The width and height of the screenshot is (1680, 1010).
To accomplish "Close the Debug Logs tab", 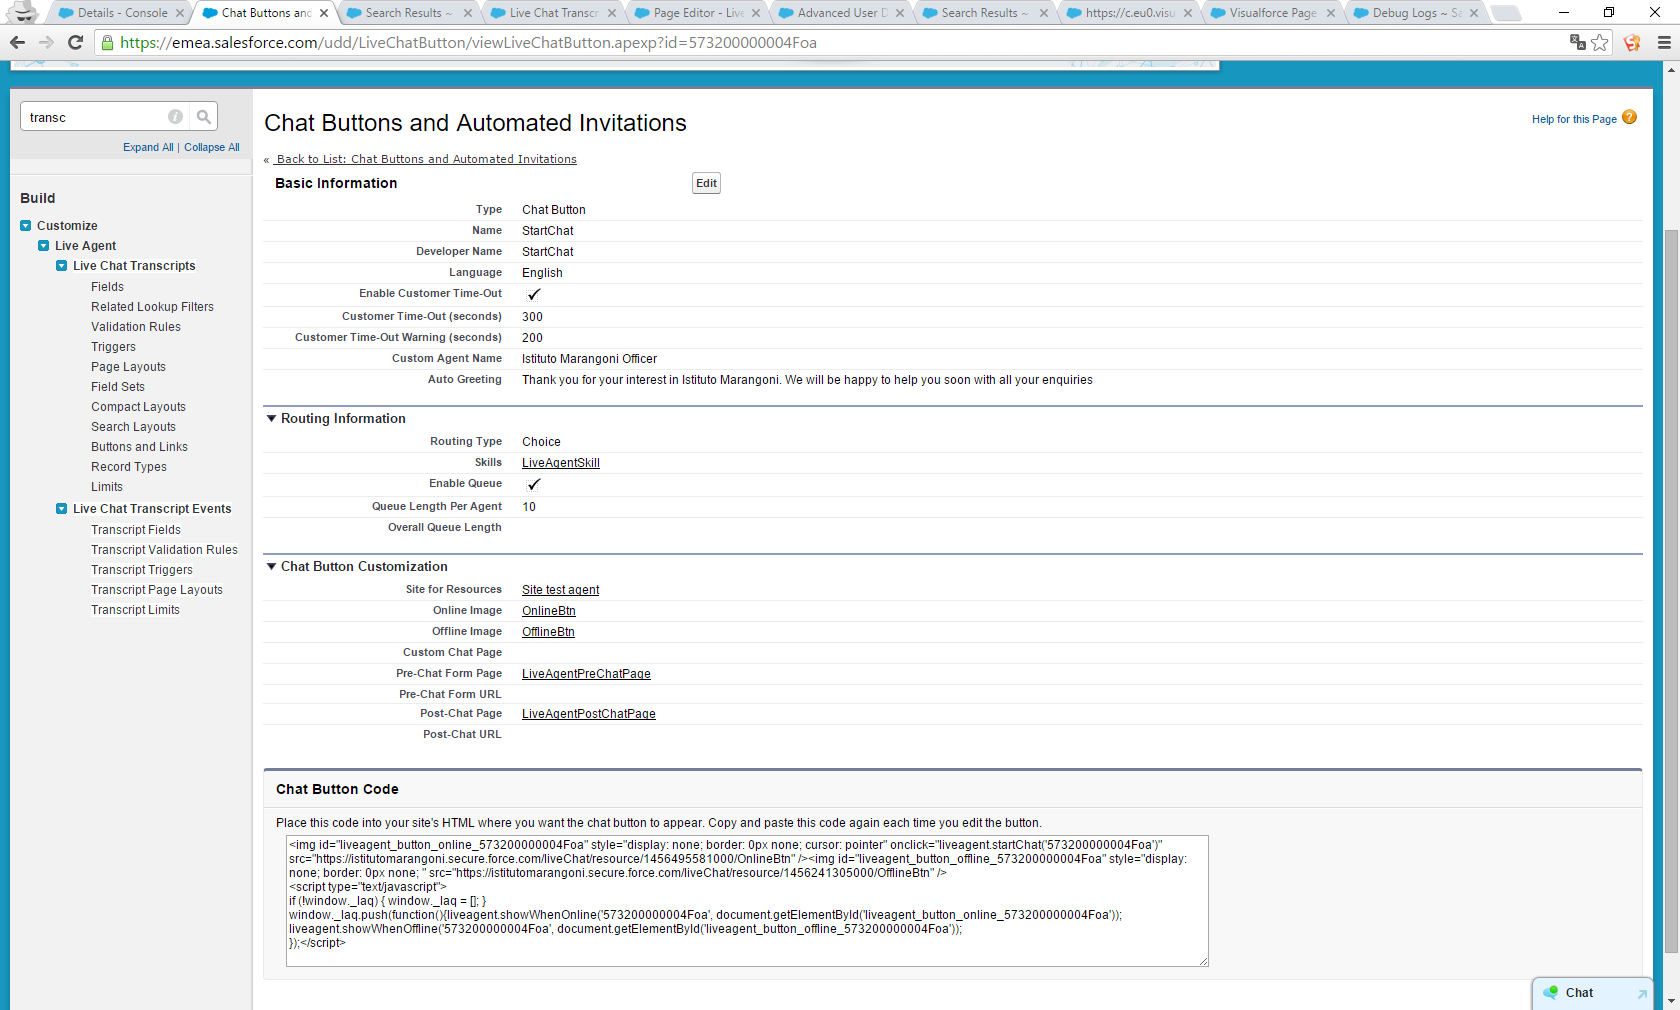I will [x=1474, y=13].
